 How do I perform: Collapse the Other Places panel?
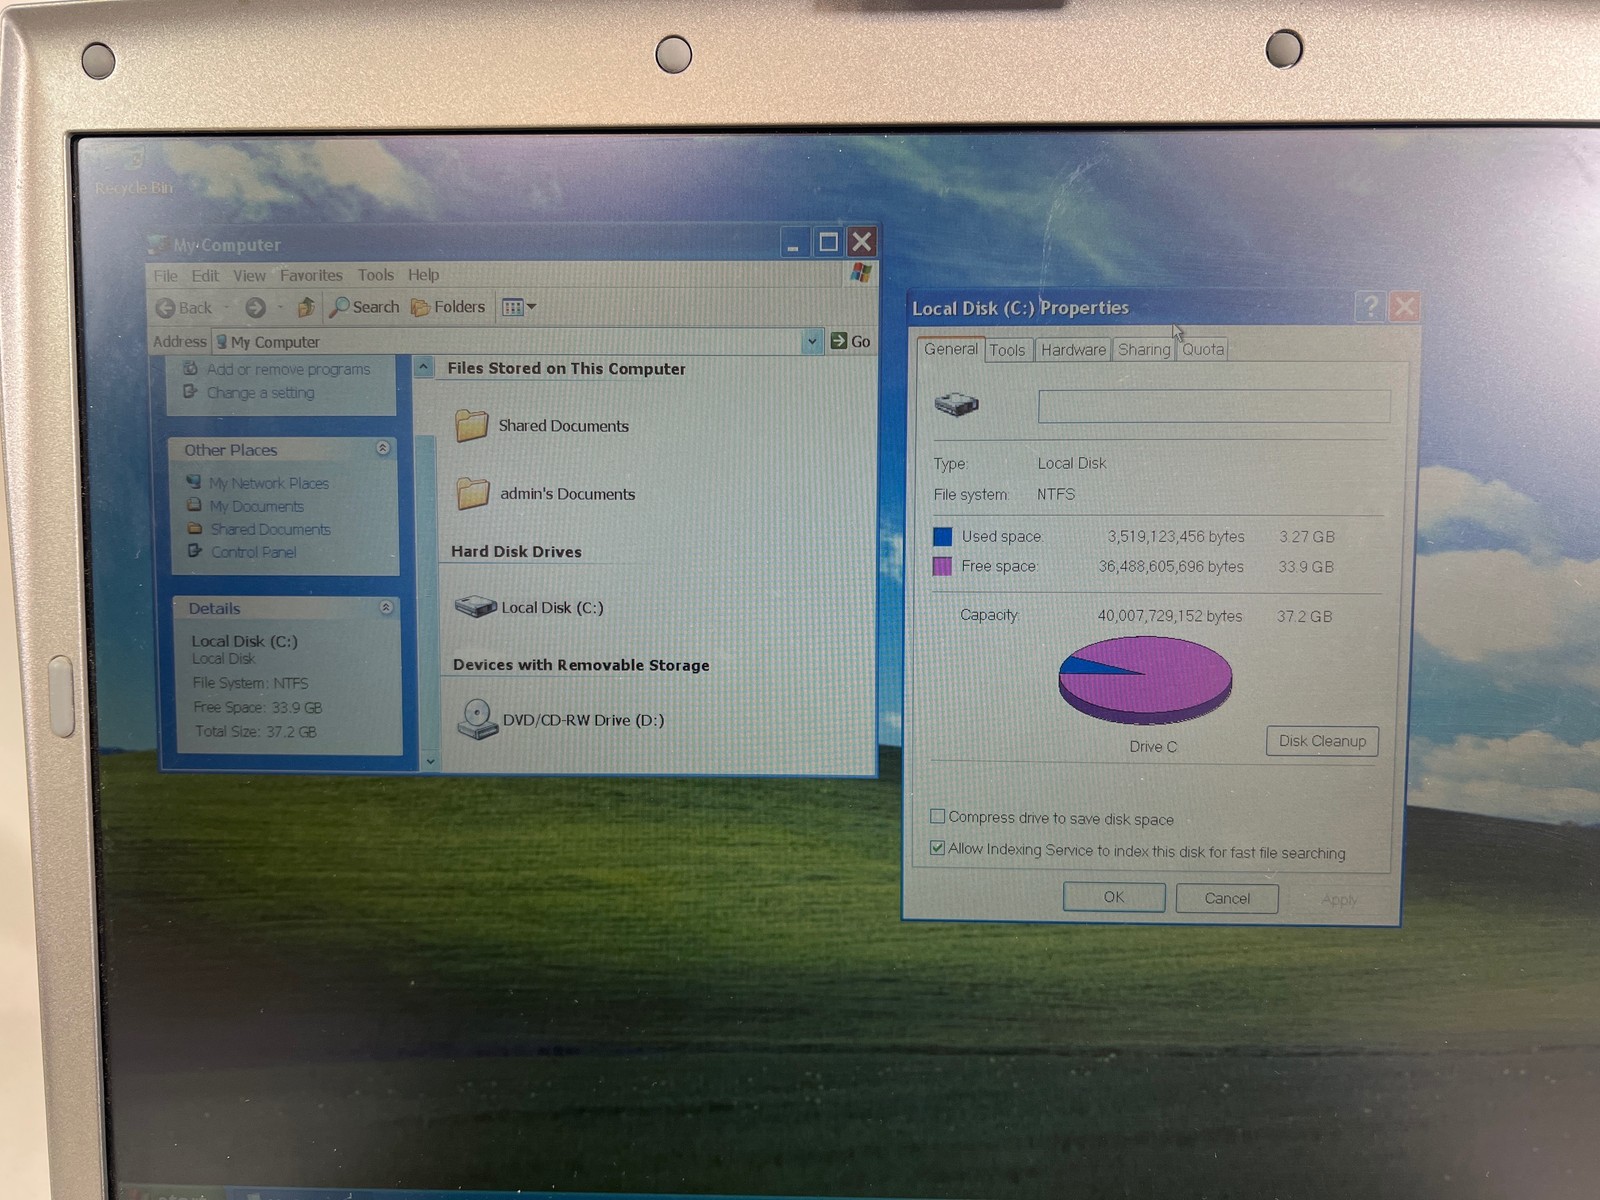click(383, 448)
